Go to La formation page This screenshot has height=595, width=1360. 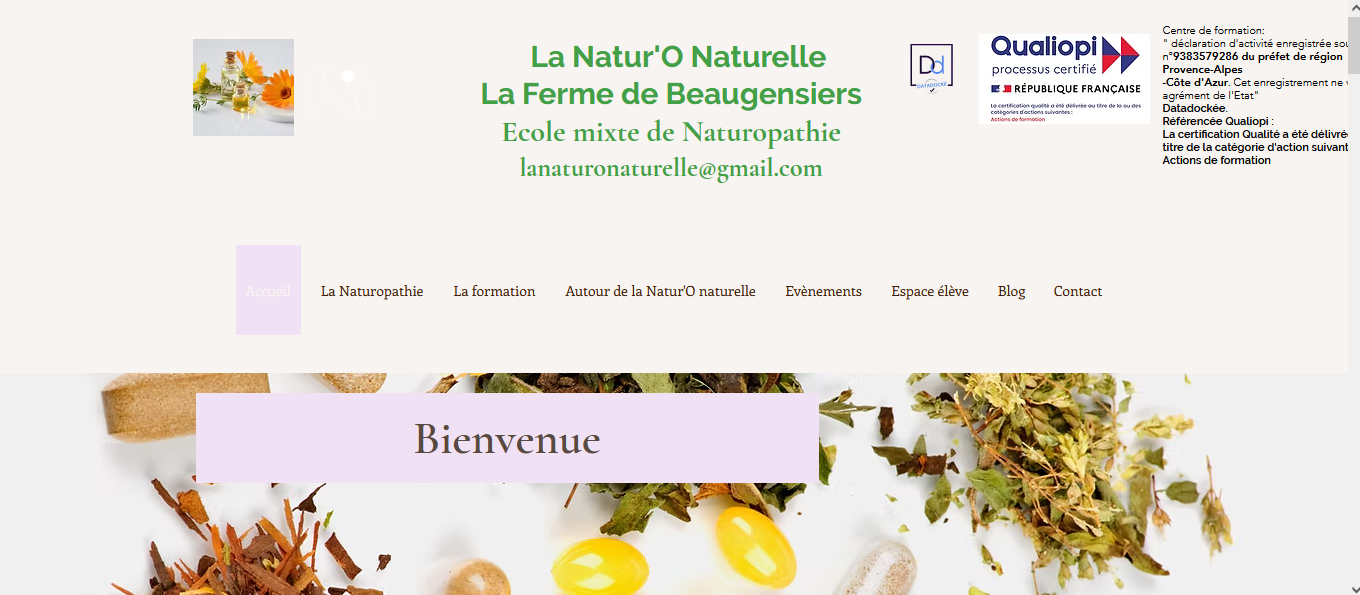(494, 291)
